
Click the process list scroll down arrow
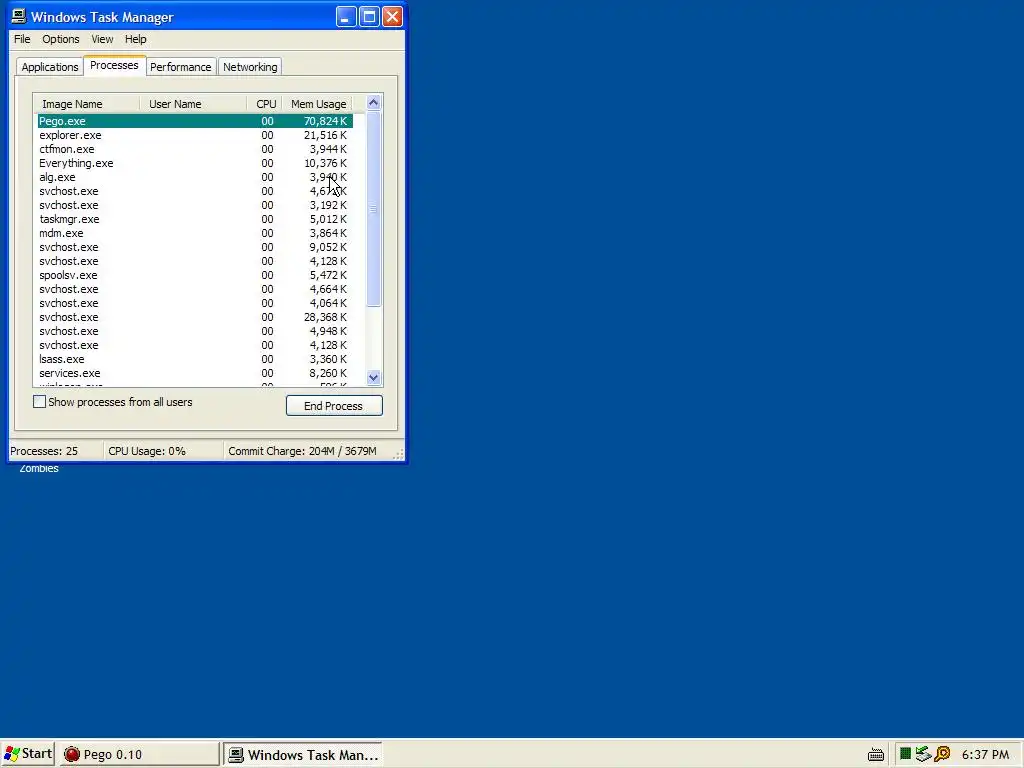(374, 377)
